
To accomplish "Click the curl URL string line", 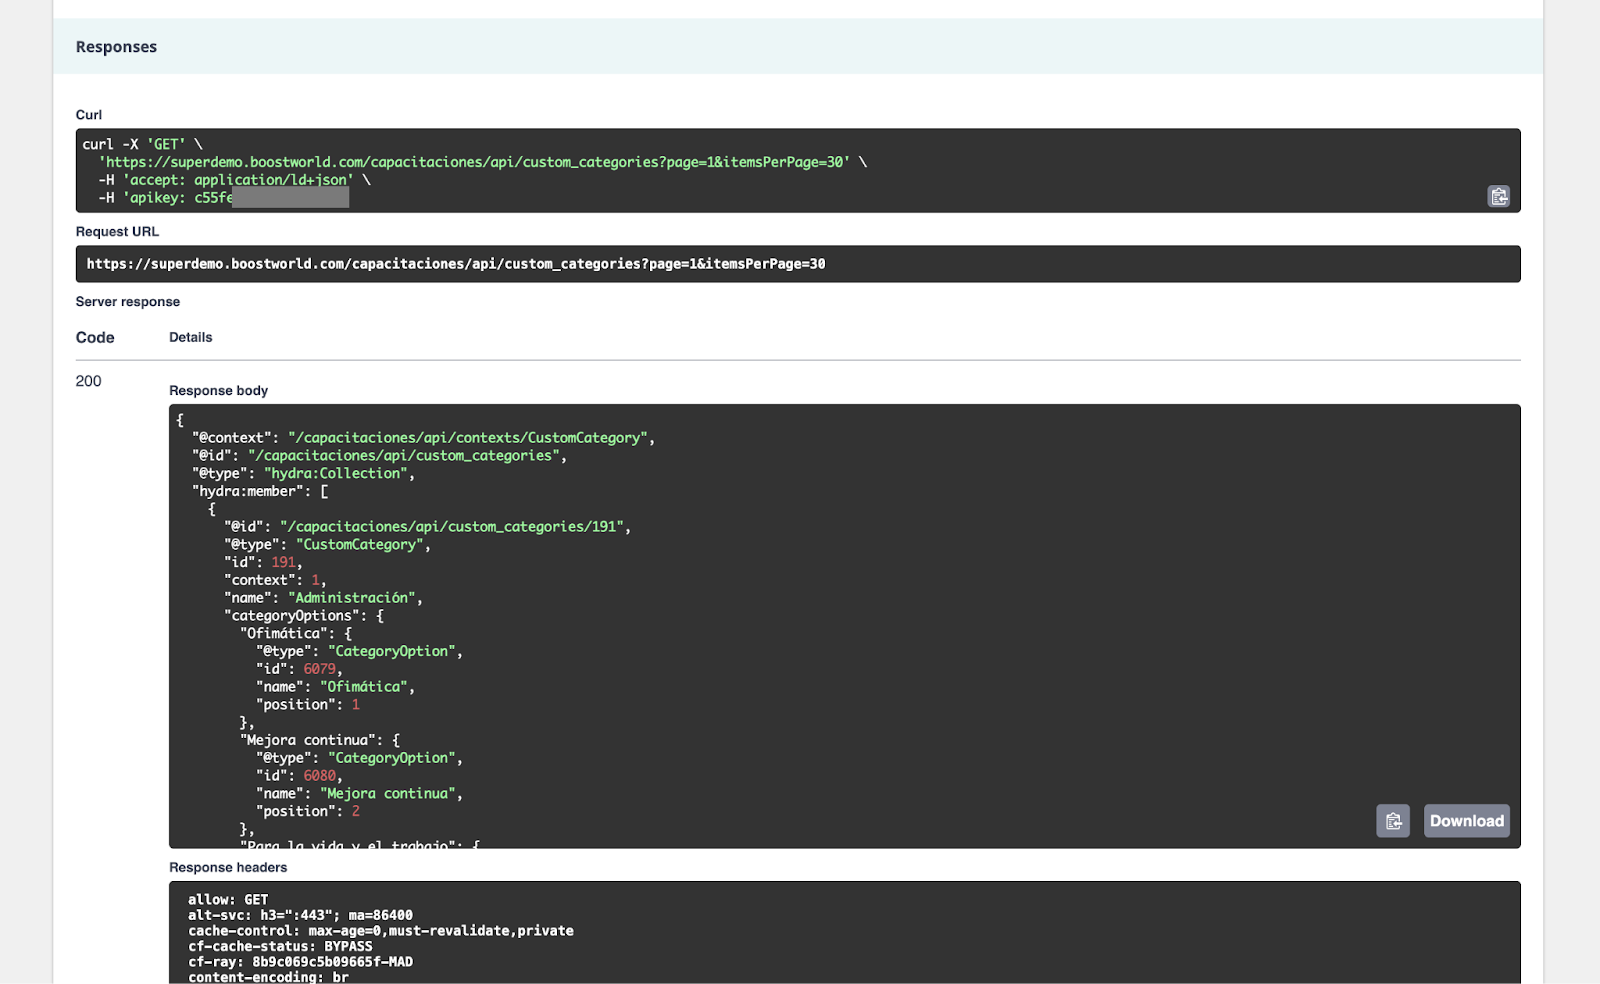I will [477, 162].
